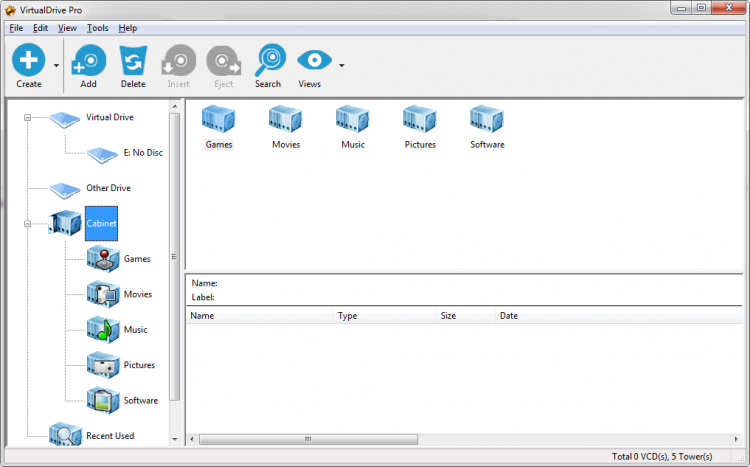This screenshot has height=467, width=750.
Task: Click tree panel scroll down arrow
Action: click(x=175, y=439)
